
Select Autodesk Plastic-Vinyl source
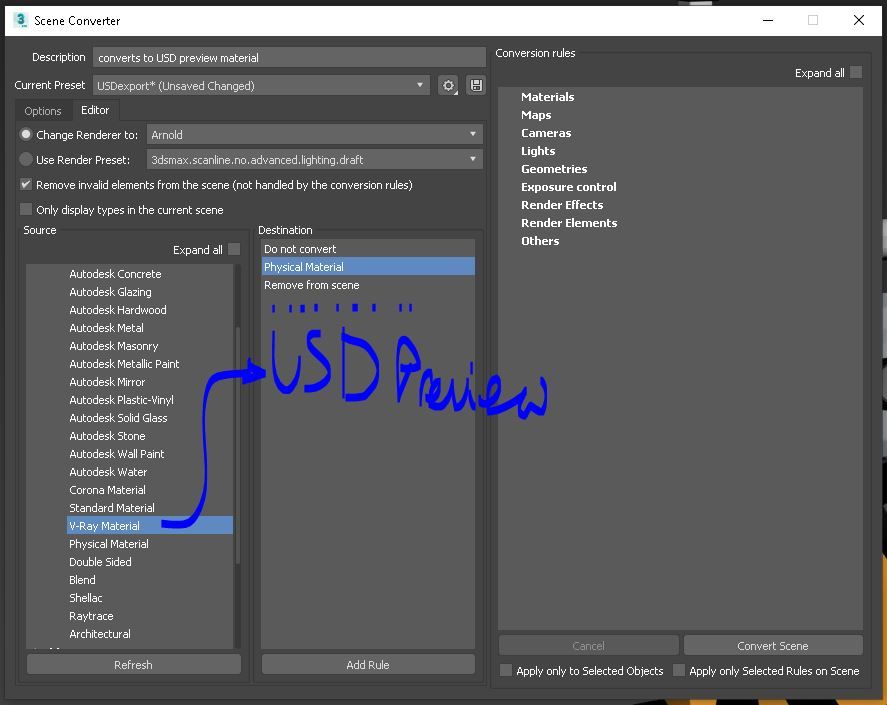[x=121, y=400]
